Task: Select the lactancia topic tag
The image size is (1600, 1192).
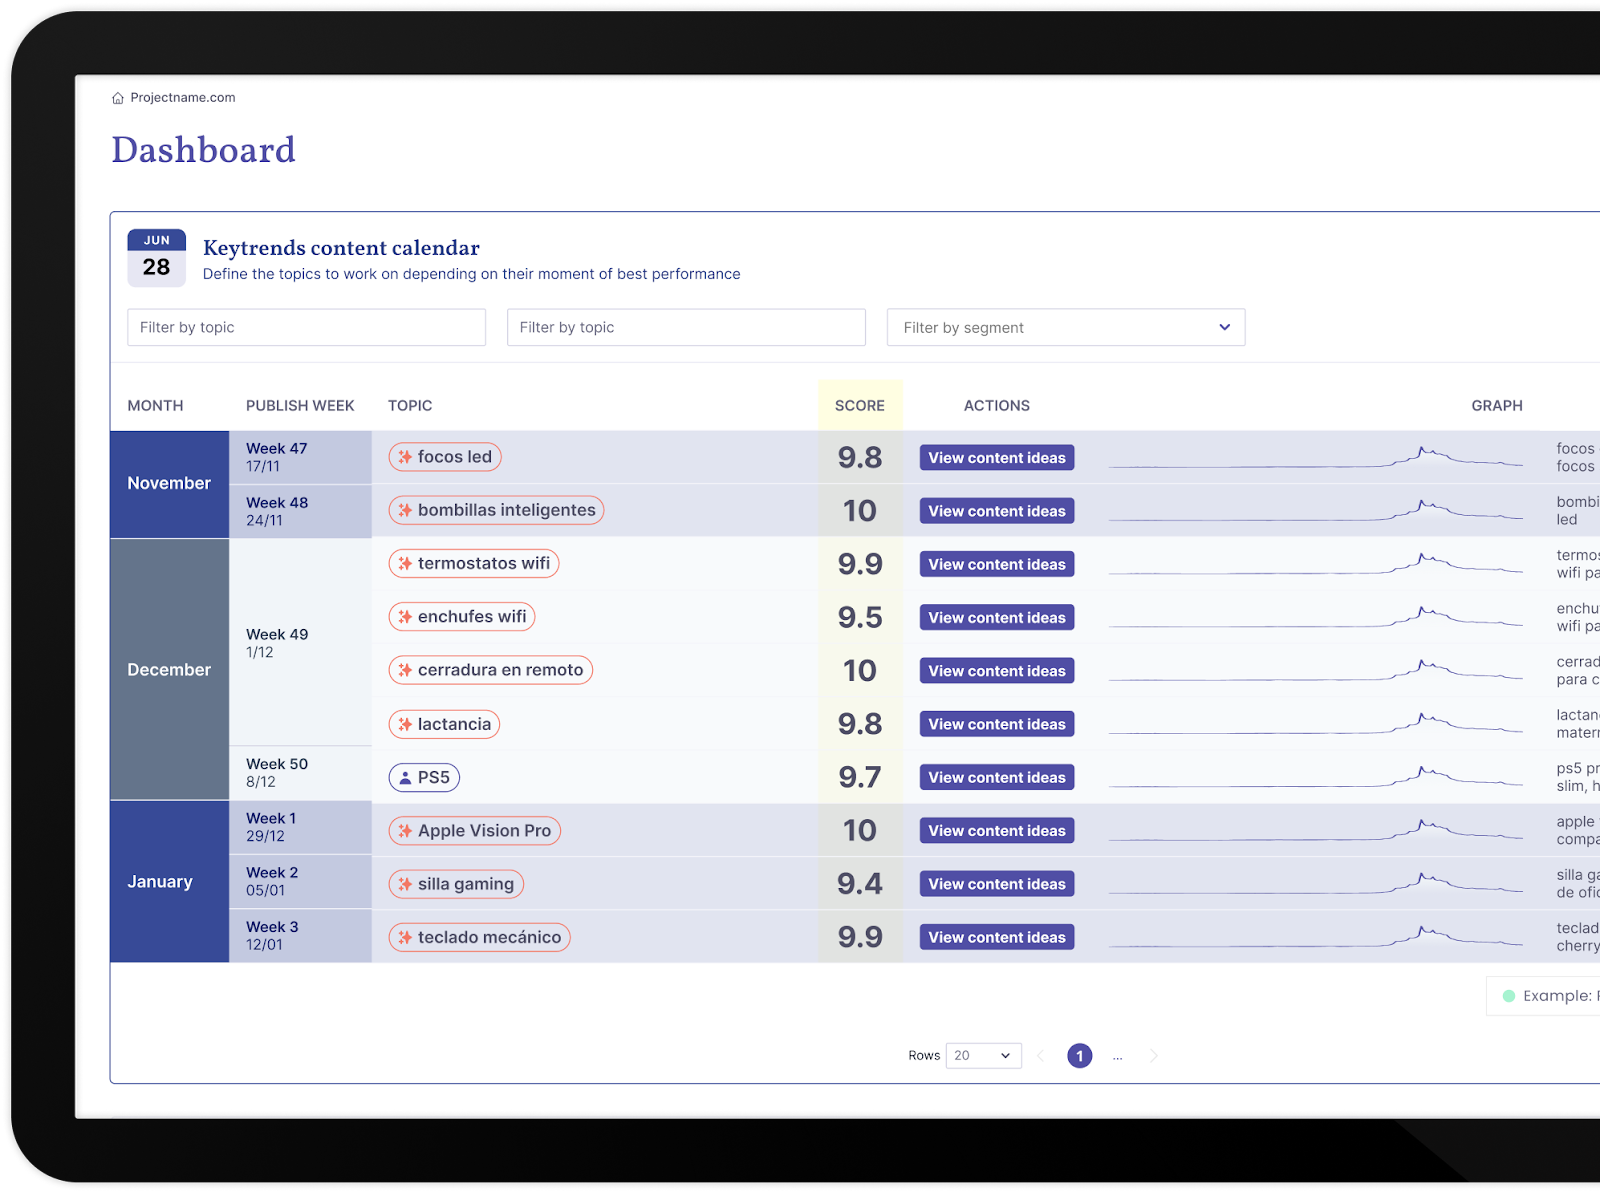Action: coord(444,724)
